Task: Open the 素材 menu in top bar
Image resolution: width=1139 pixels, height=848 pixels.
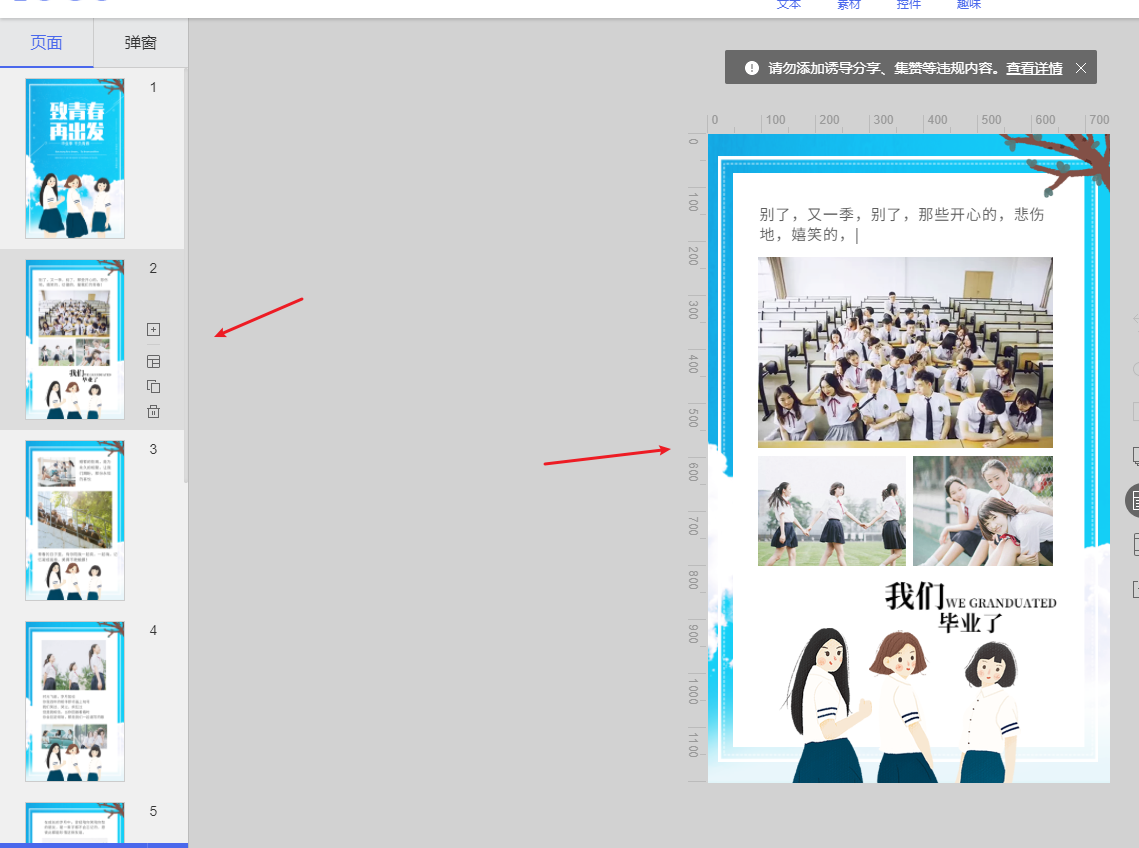Action: pos(848,4)
